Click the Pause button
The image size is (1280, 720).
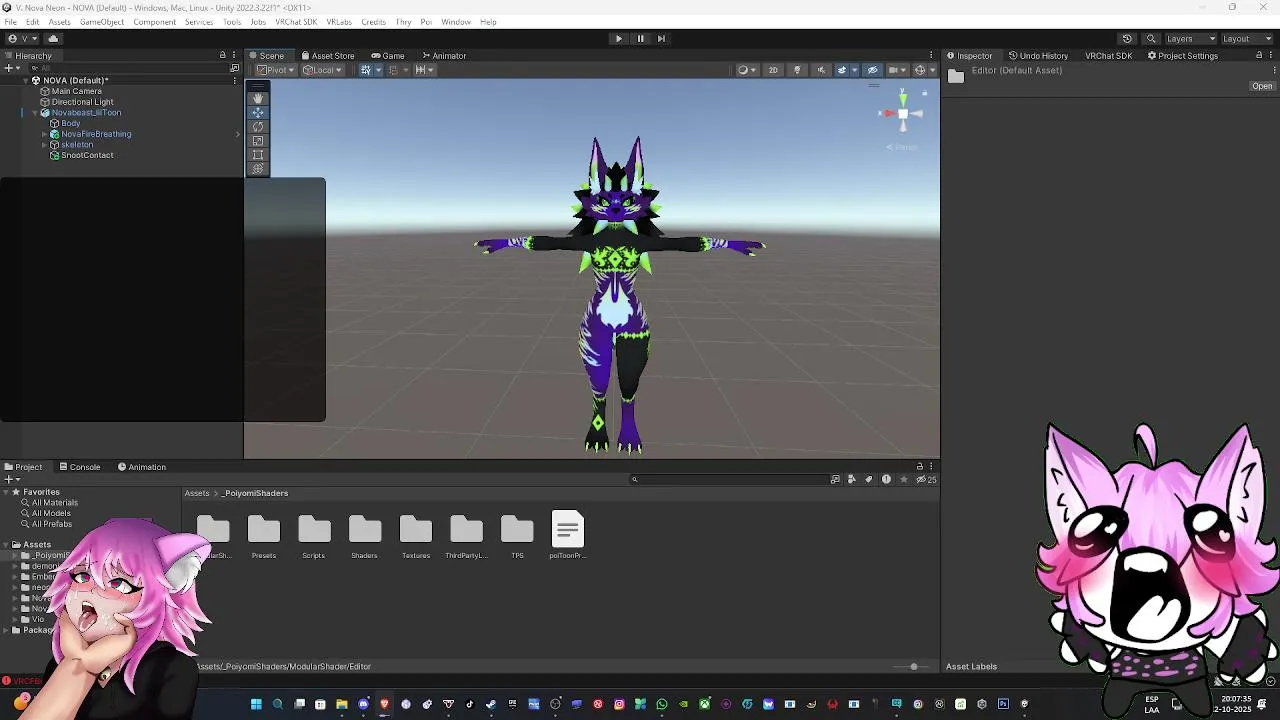[640, 38]
